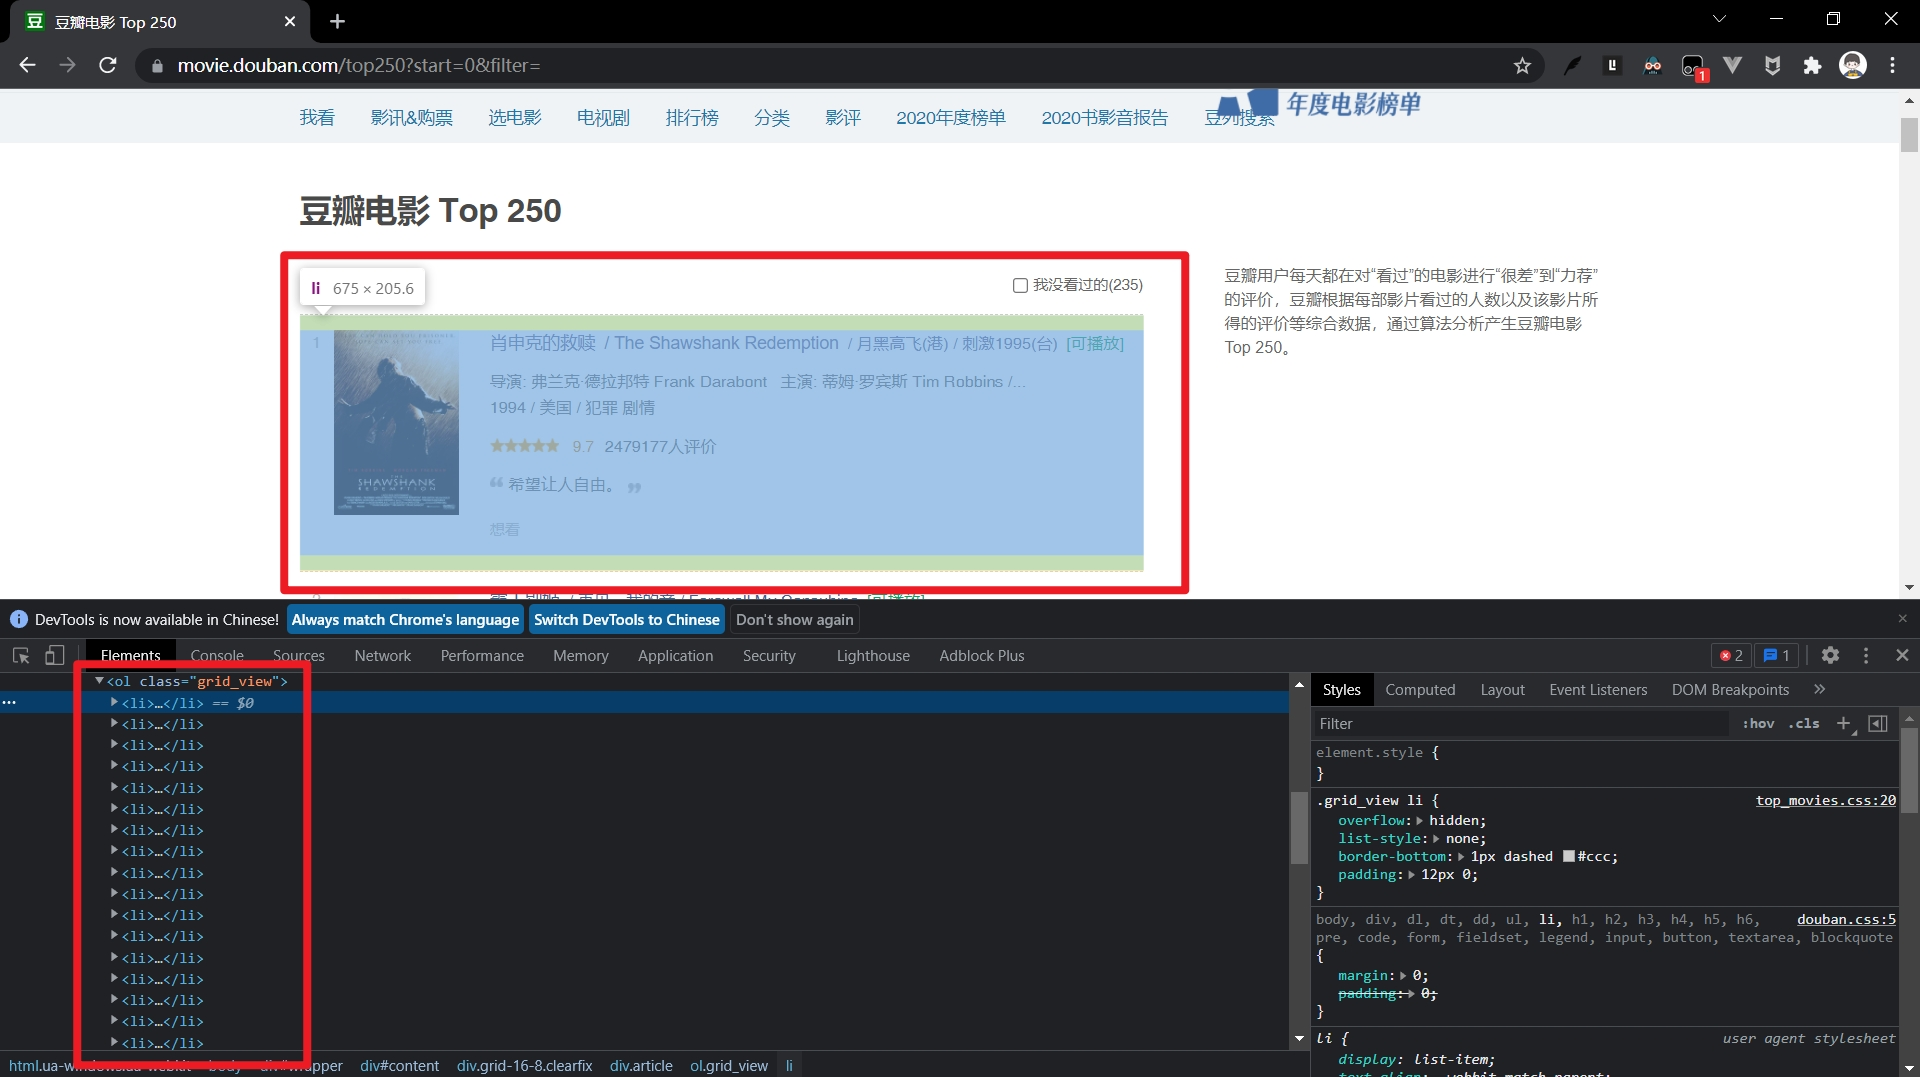1920x1077 pixels.
Task: Show more Styles pane tabs chevron
Action: point(1819,689)
